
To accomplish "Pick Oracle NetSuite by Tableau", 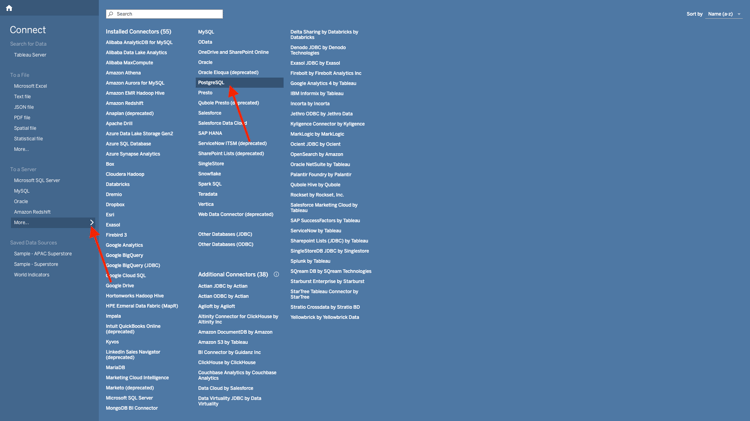I will click(x=320, y=164).
